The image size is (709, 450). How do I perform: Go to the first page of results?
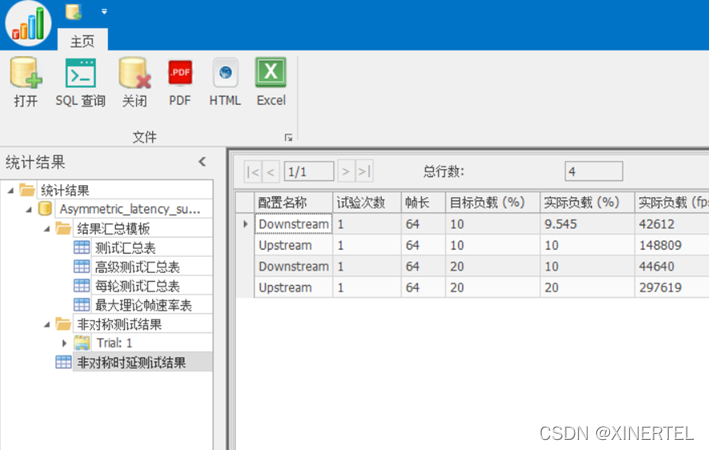253,172
